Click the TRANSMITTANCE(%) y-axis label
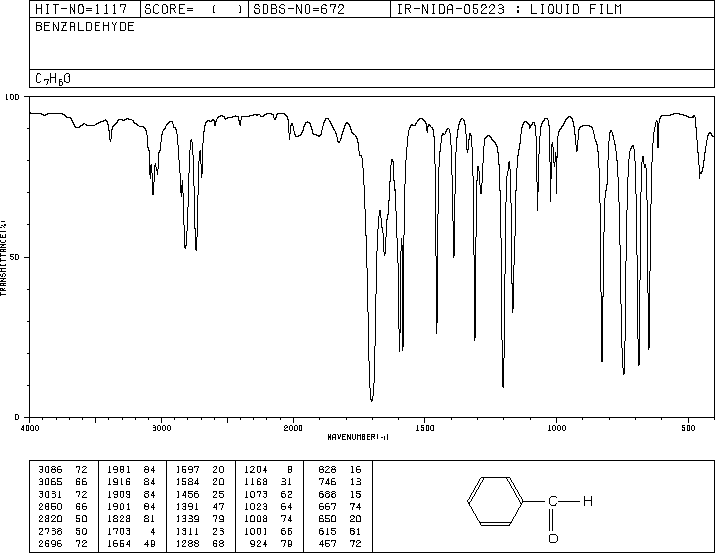The height and width of the screenshot is (553, 715). pyautogui.click(x=5, y=256)
